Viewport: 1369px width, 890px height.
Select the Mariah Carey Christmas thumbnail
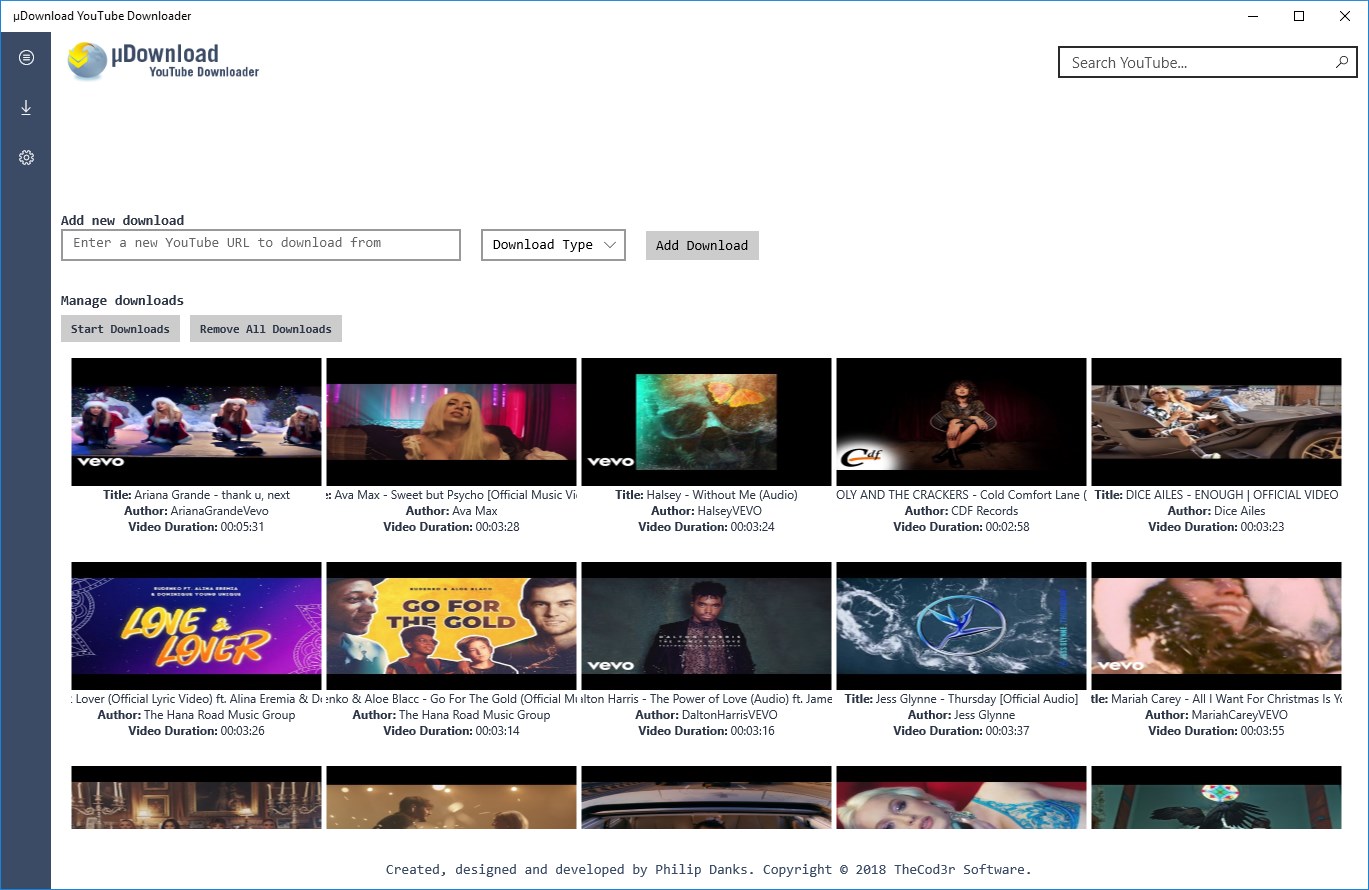point(1216,626)
